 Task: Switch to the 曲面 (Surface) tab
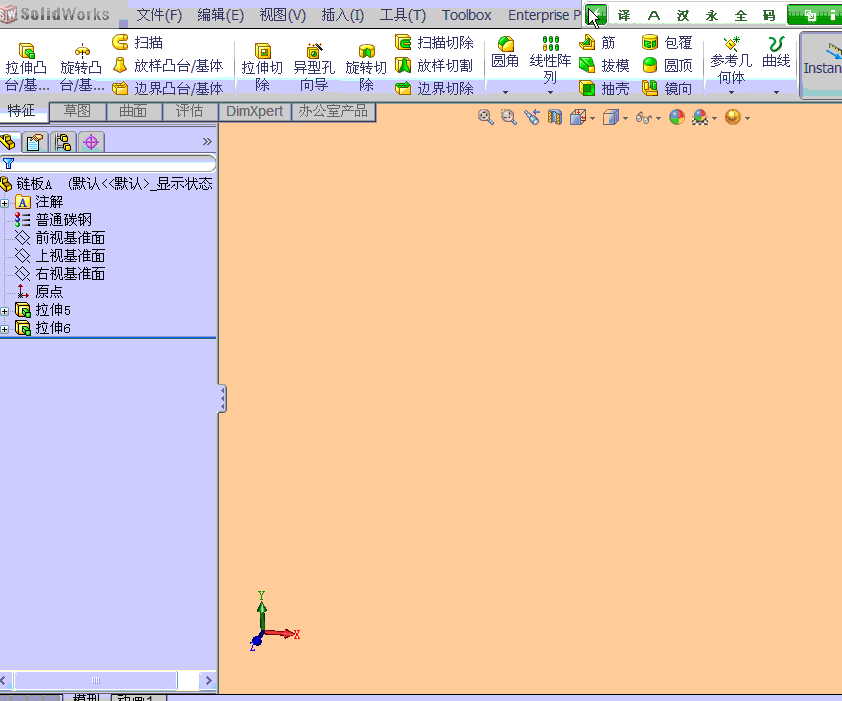coord(133,111)
